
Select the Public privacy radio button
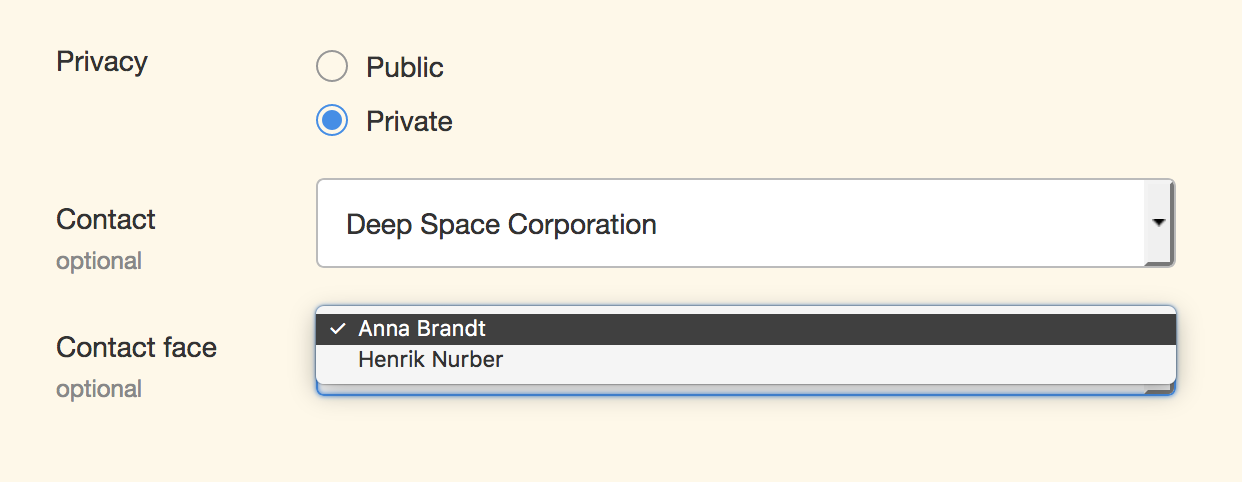pos(331,67)
